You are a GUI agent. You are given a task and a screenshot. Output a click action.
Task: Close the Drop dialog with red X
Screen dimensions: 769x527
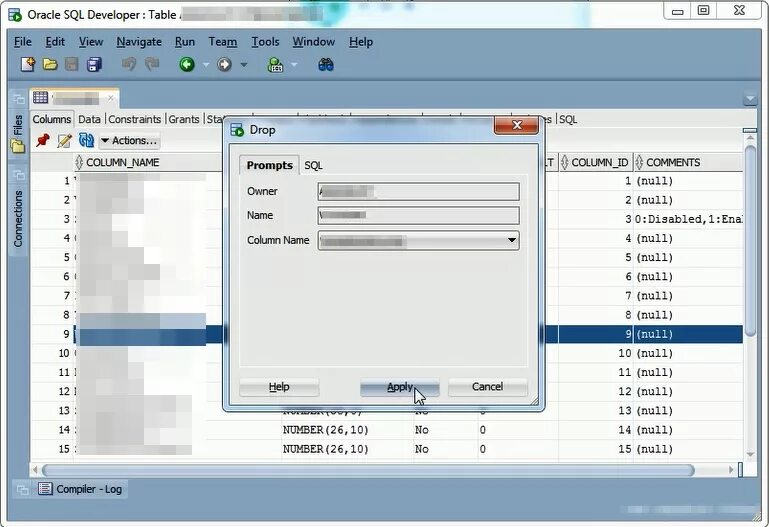click(516, 125)
